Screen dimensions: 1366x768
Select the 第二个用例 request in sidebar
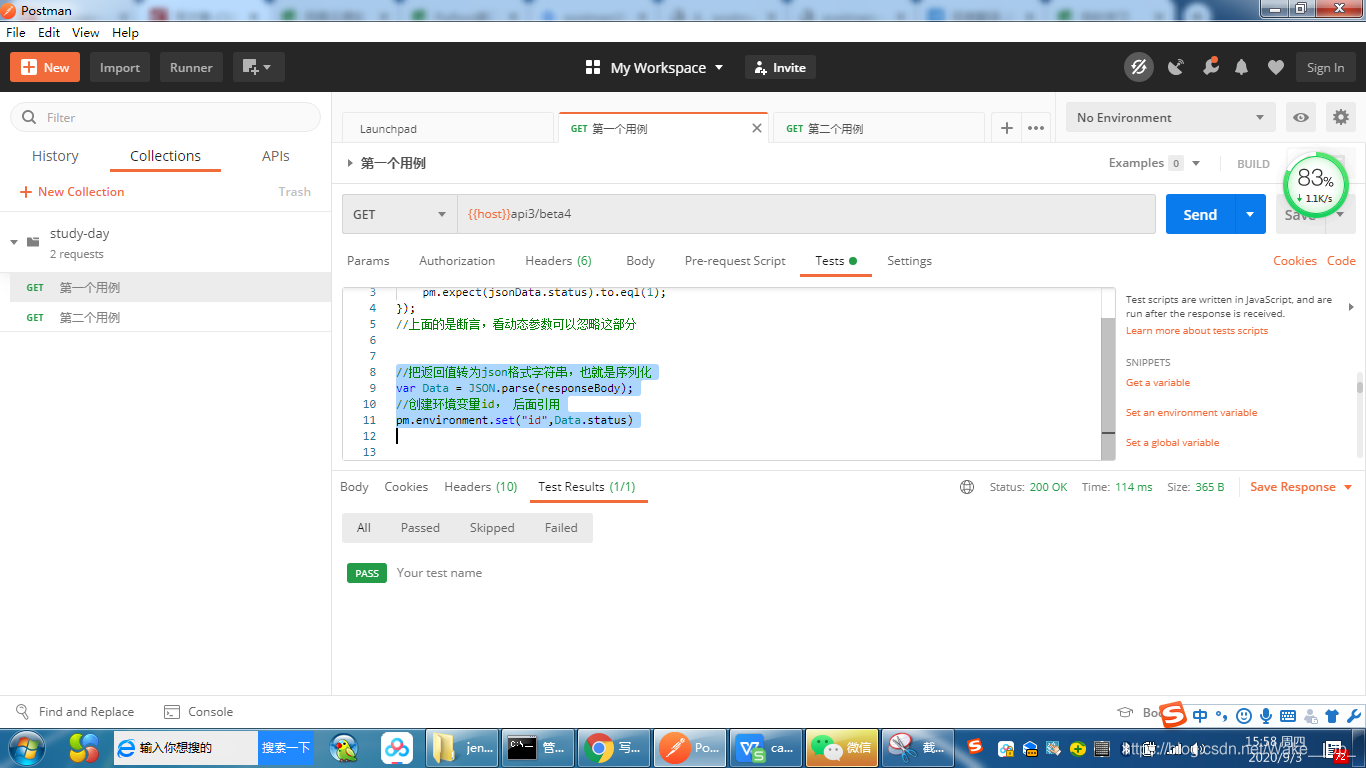coord(165,317)
